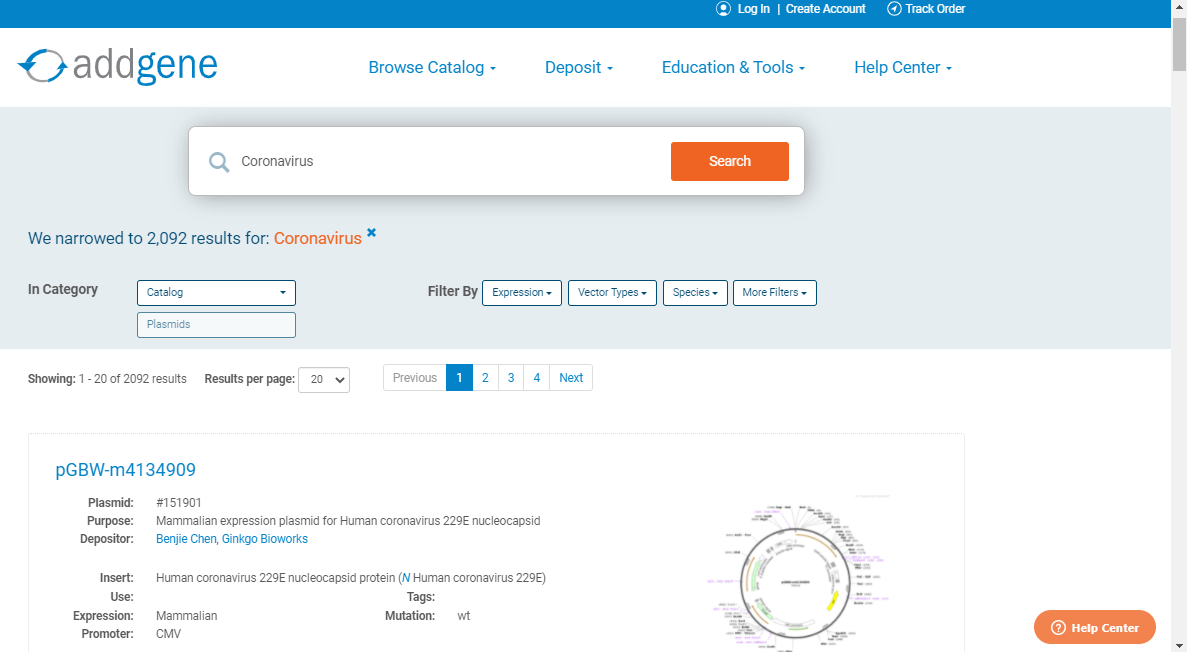1187x652 pixels.
Task: Click the orange Search button
Action: pos(730,161)
